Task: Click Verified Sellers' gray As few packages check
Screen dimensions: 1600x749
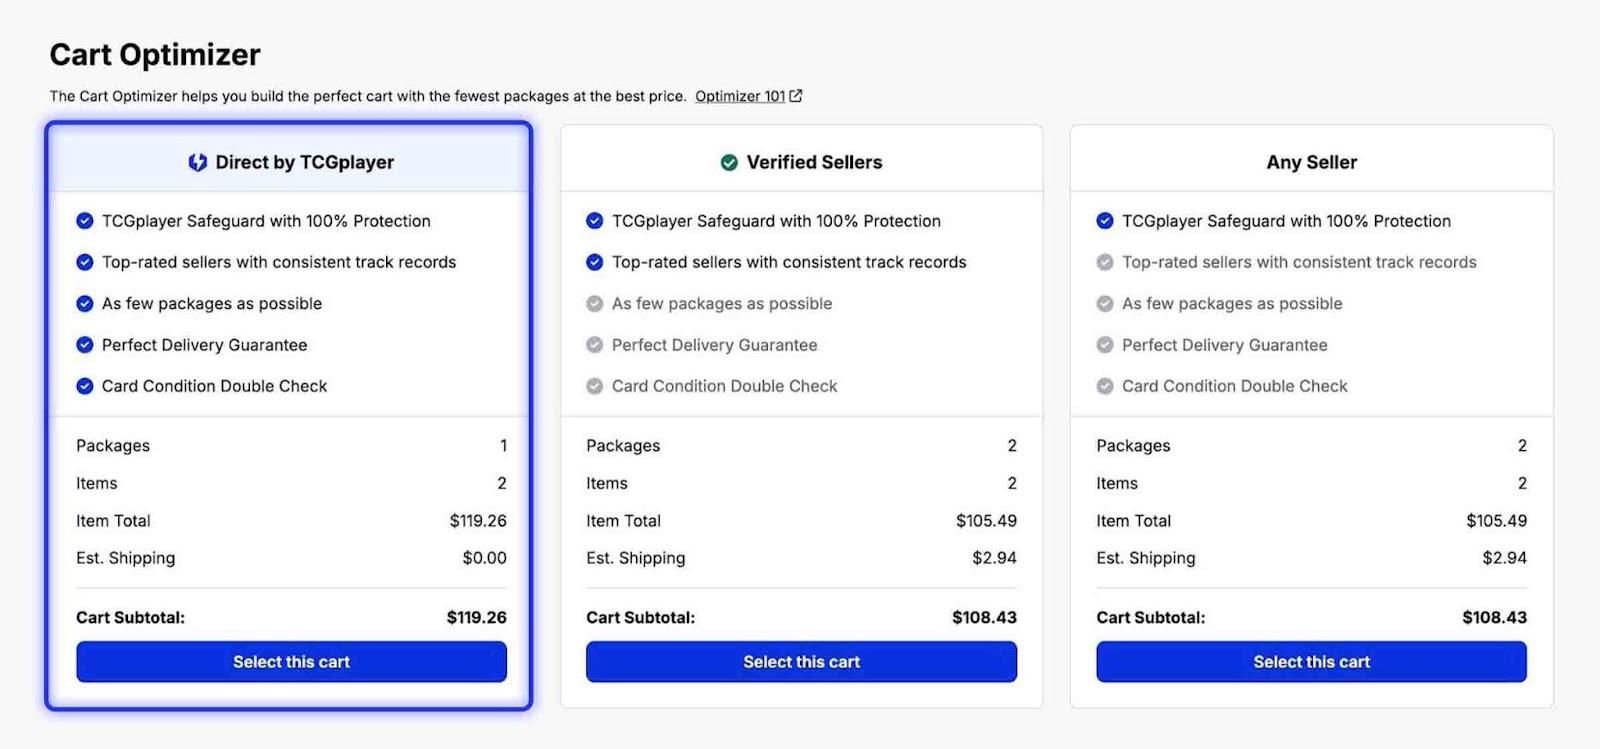Action: (595, 304)
